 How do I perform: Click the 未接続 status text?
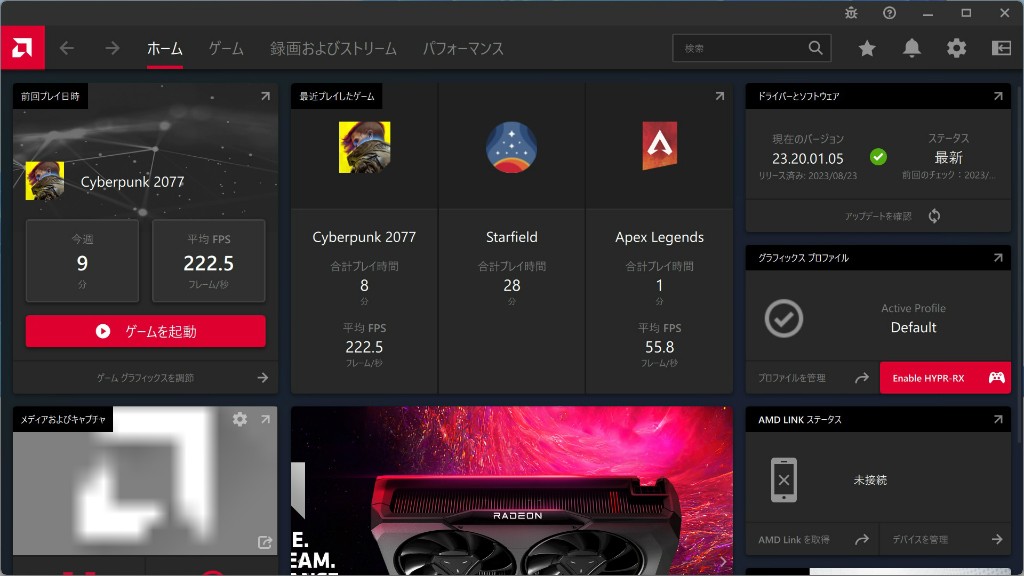[870, 480]
